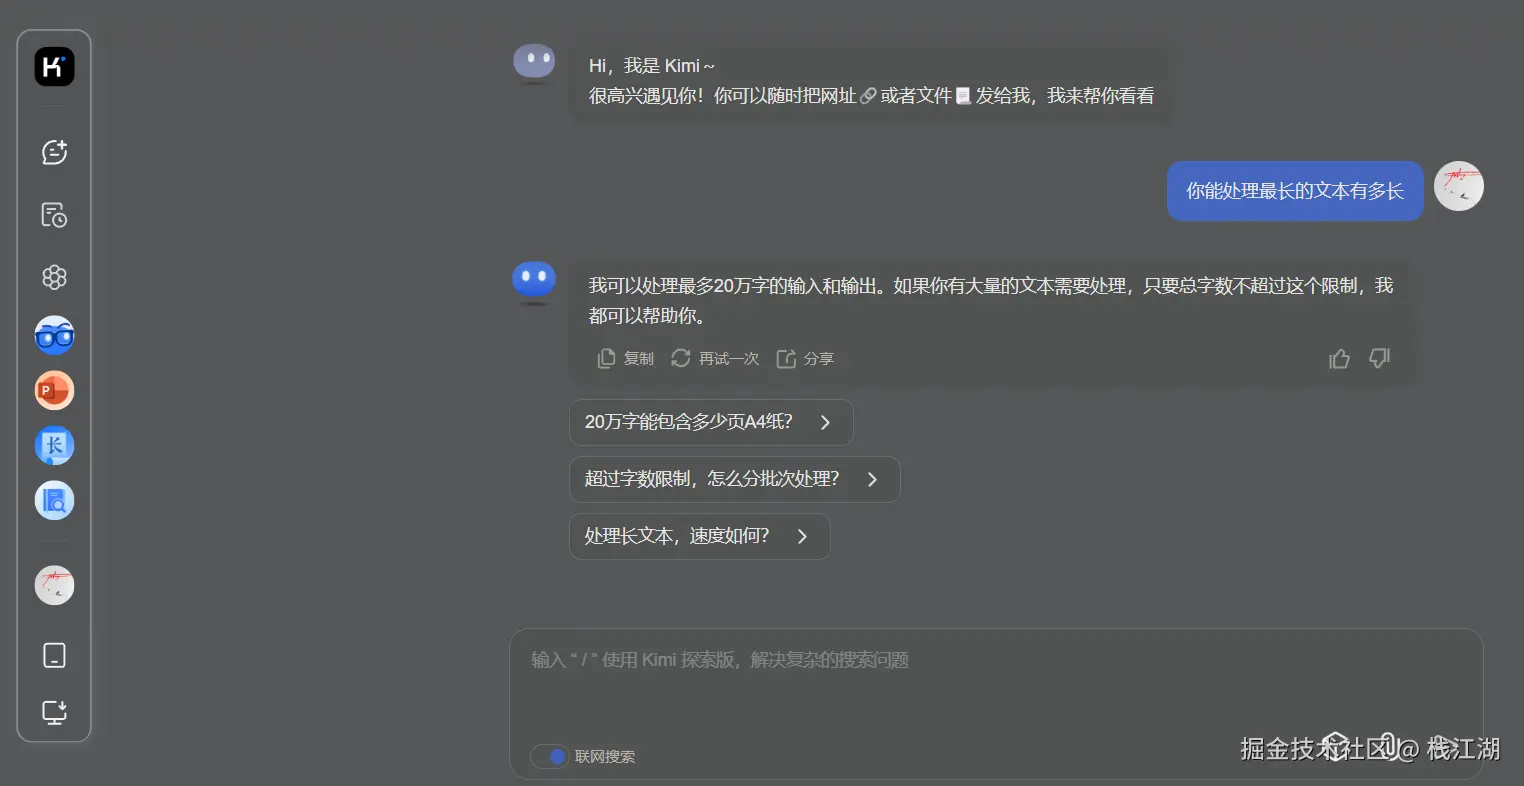Copy the reply with 复制
The height and width of the screenshot is (786, 1524).
[x=625, y=358]
